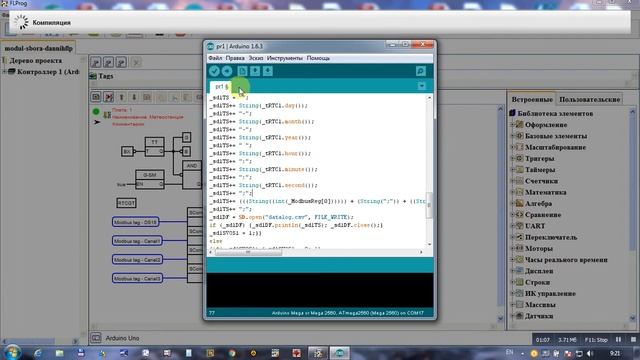The height and width of the screenshot is (360, 640).
Task: Click the move board down arrow icon
Action: (134, 97)
